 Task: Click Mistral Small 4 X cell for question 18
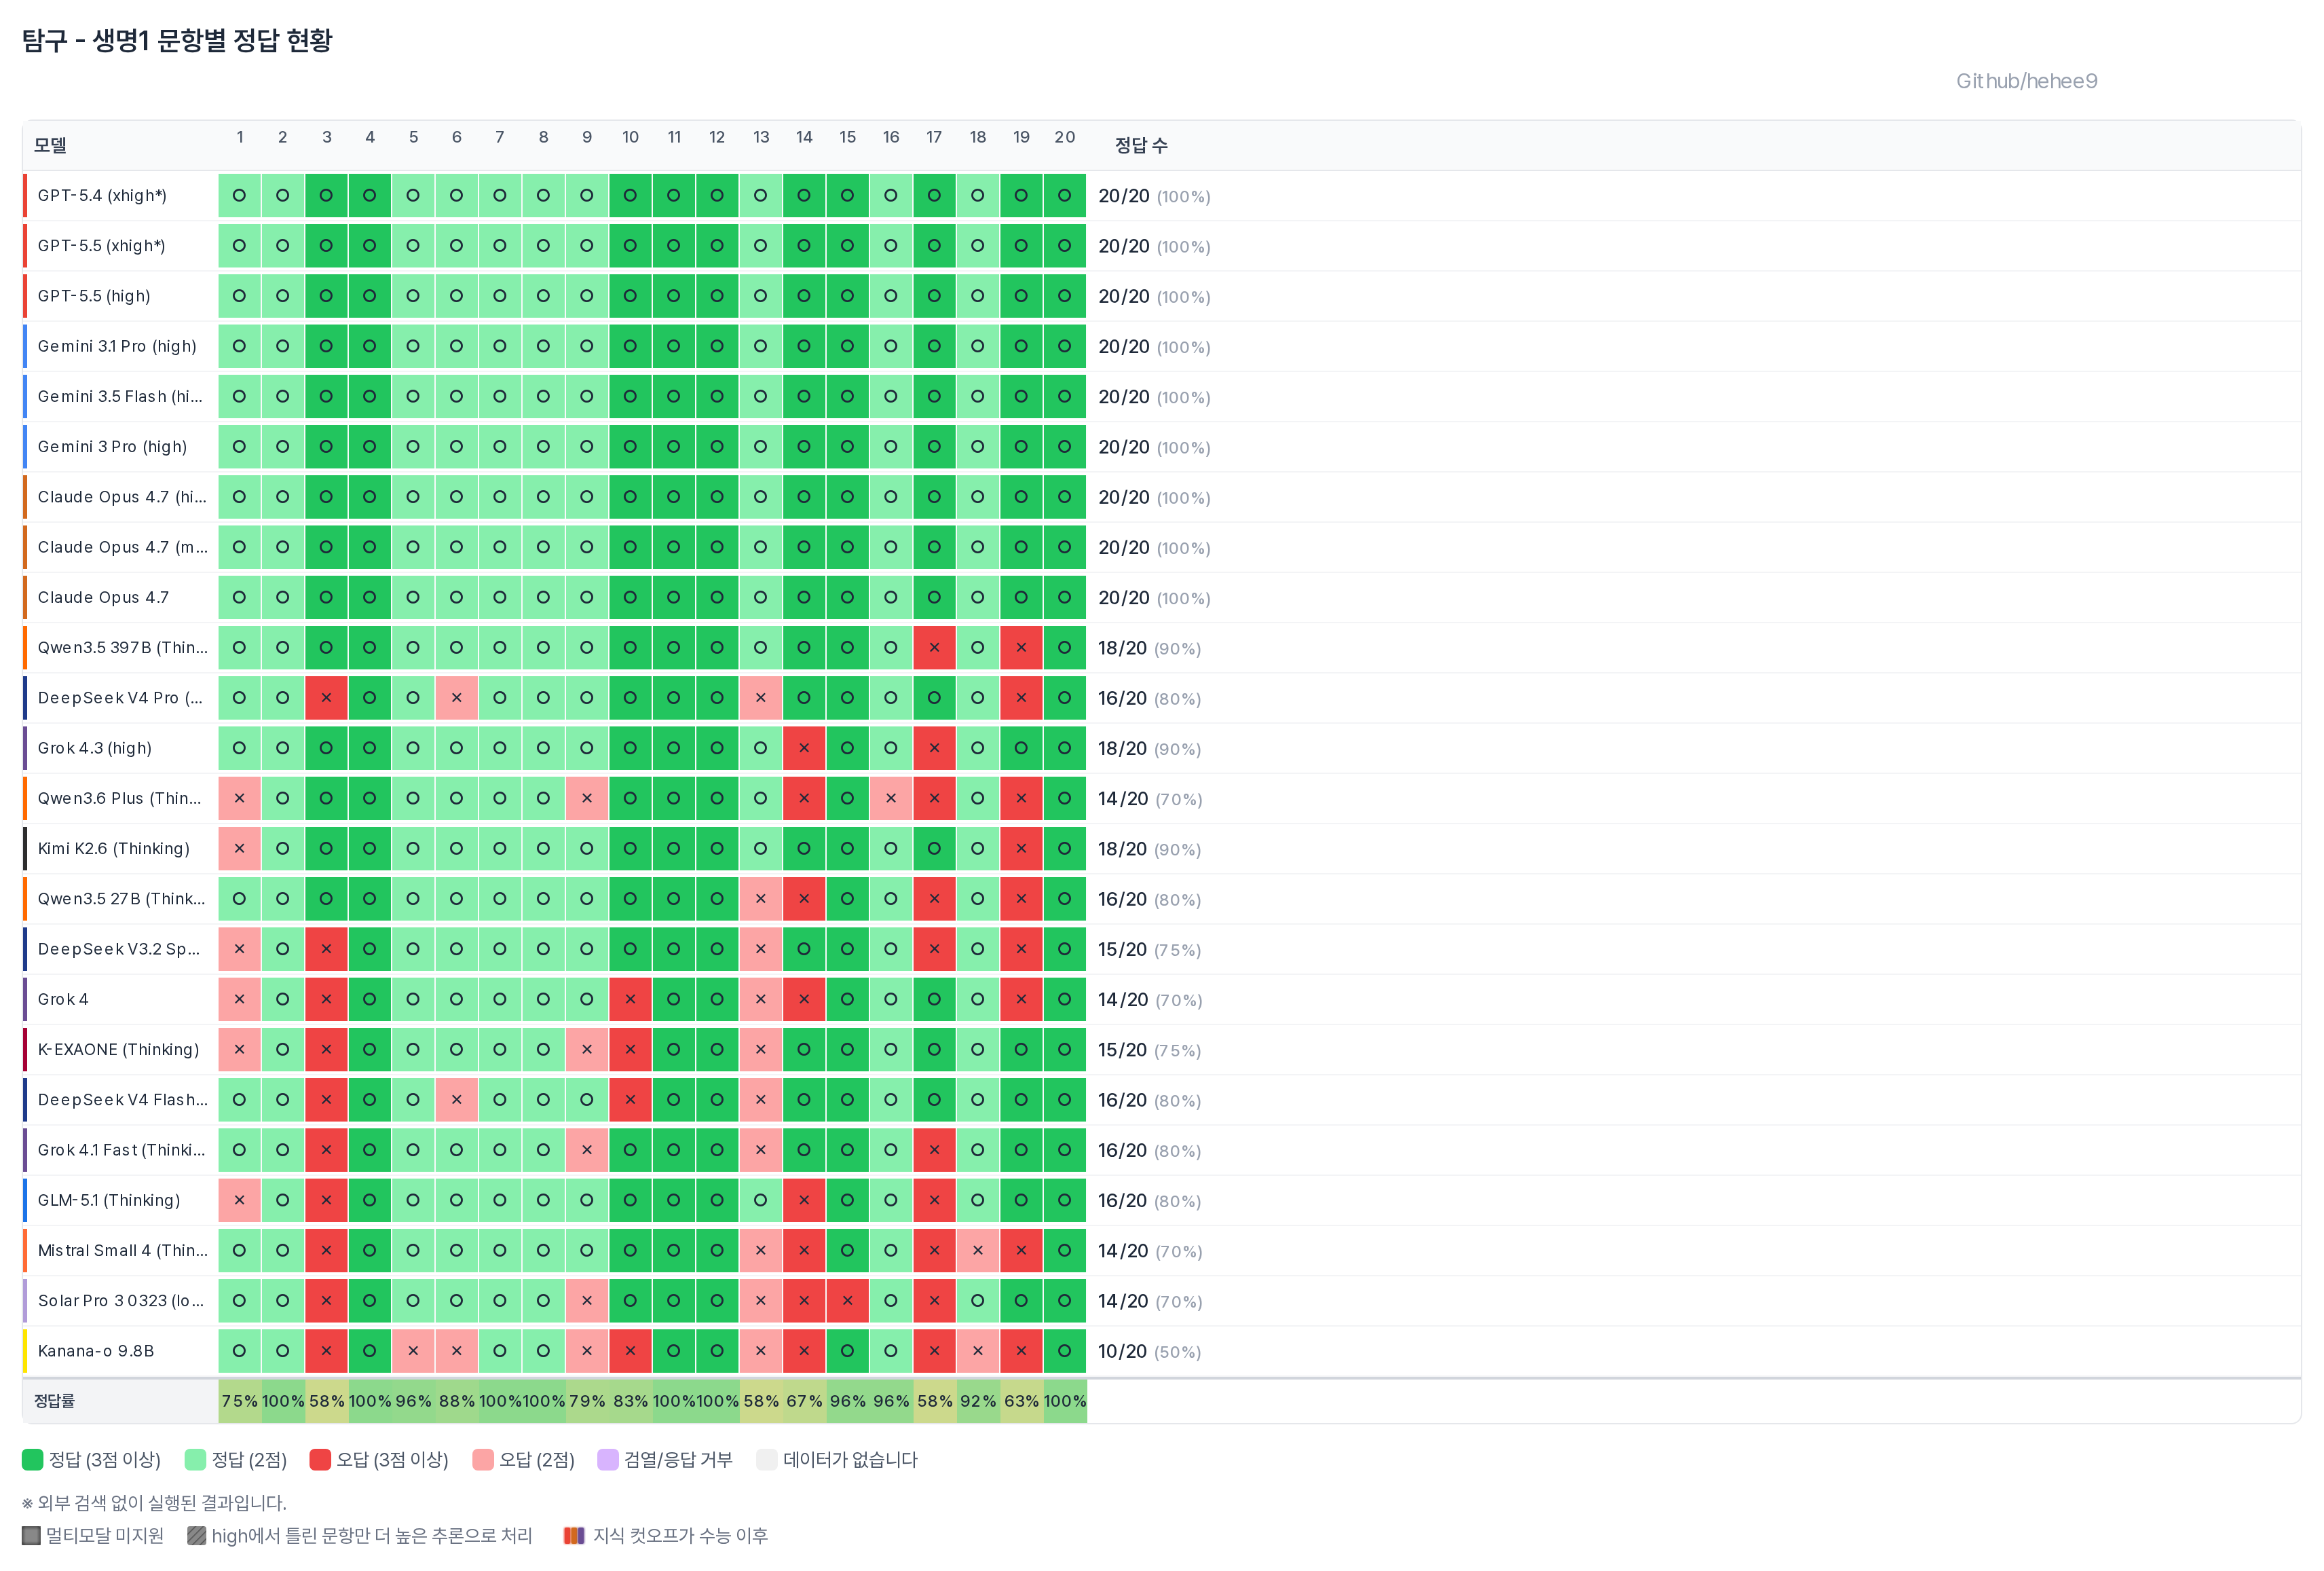978,1250
